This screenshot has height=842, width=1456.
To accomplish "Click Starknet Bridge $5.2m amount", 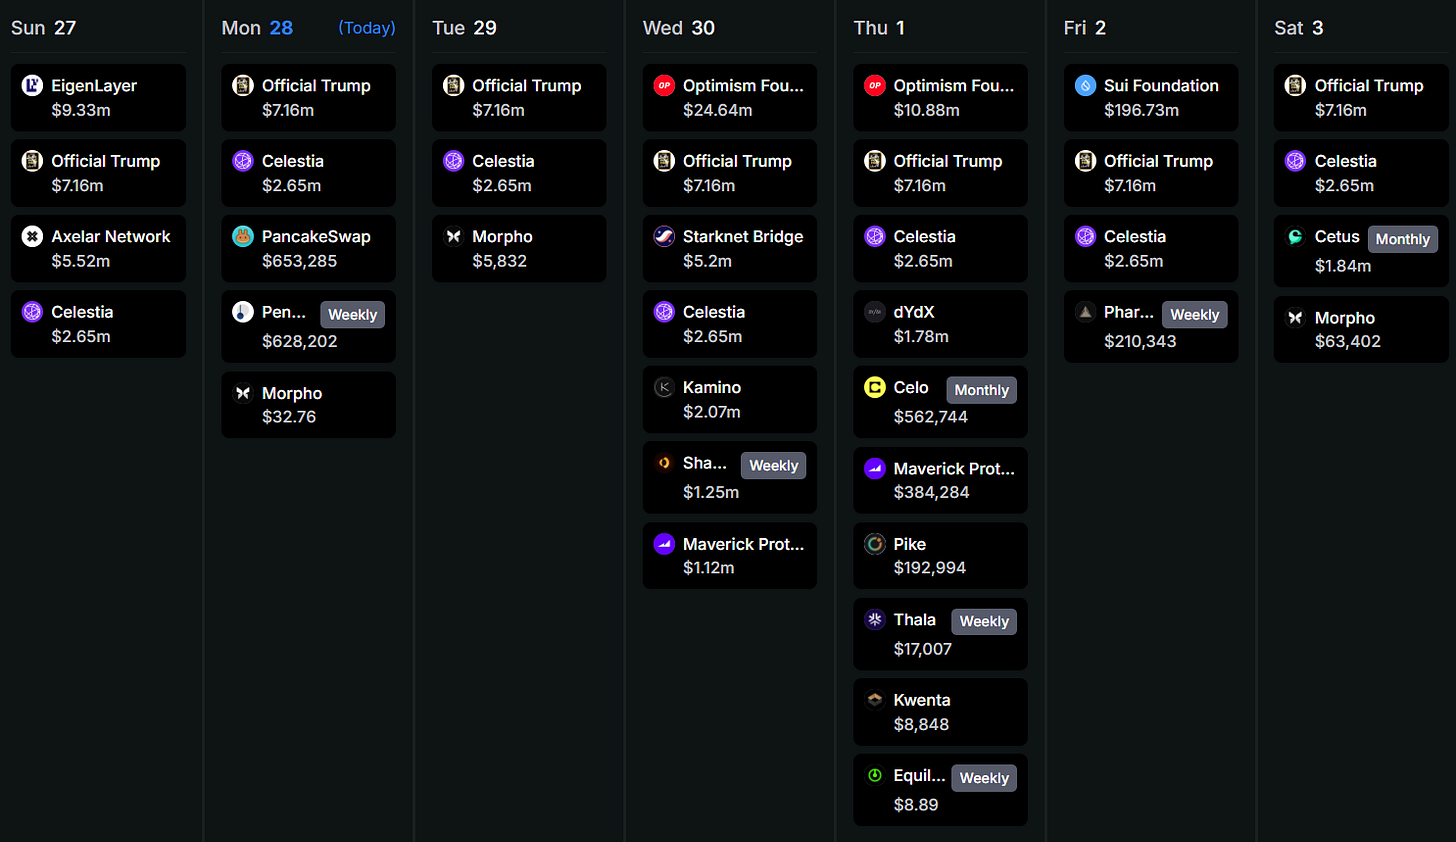I will 707,261.
